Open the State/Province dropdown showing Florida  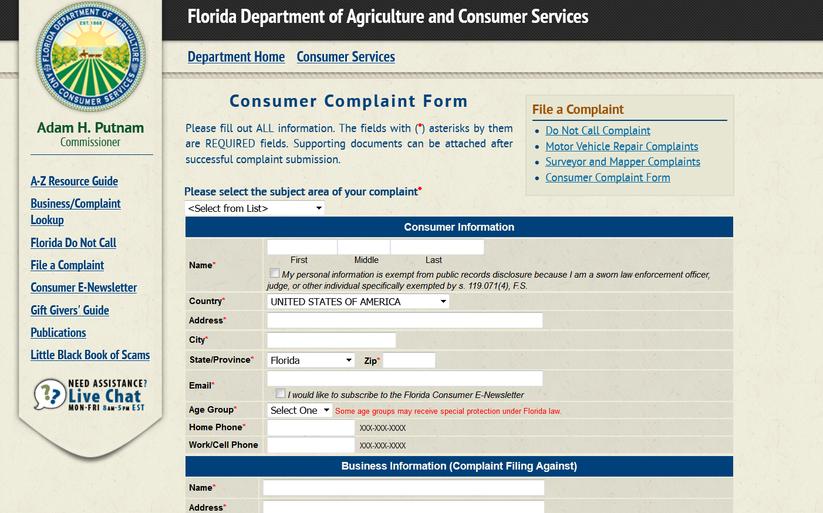pyautogui.click(x=311, y=360)
